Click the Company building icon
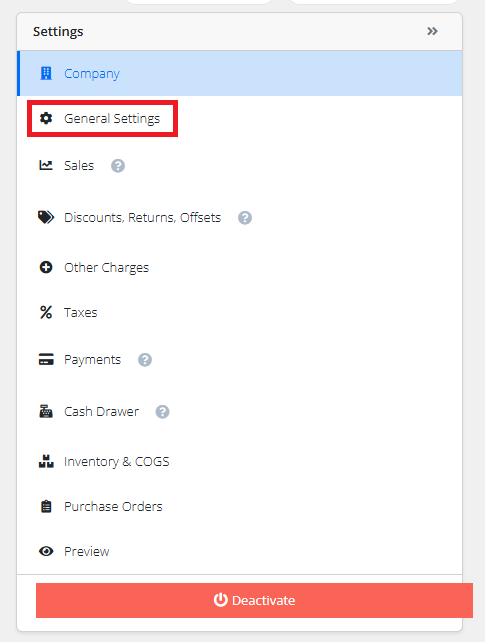 click(x=46, y=73)
